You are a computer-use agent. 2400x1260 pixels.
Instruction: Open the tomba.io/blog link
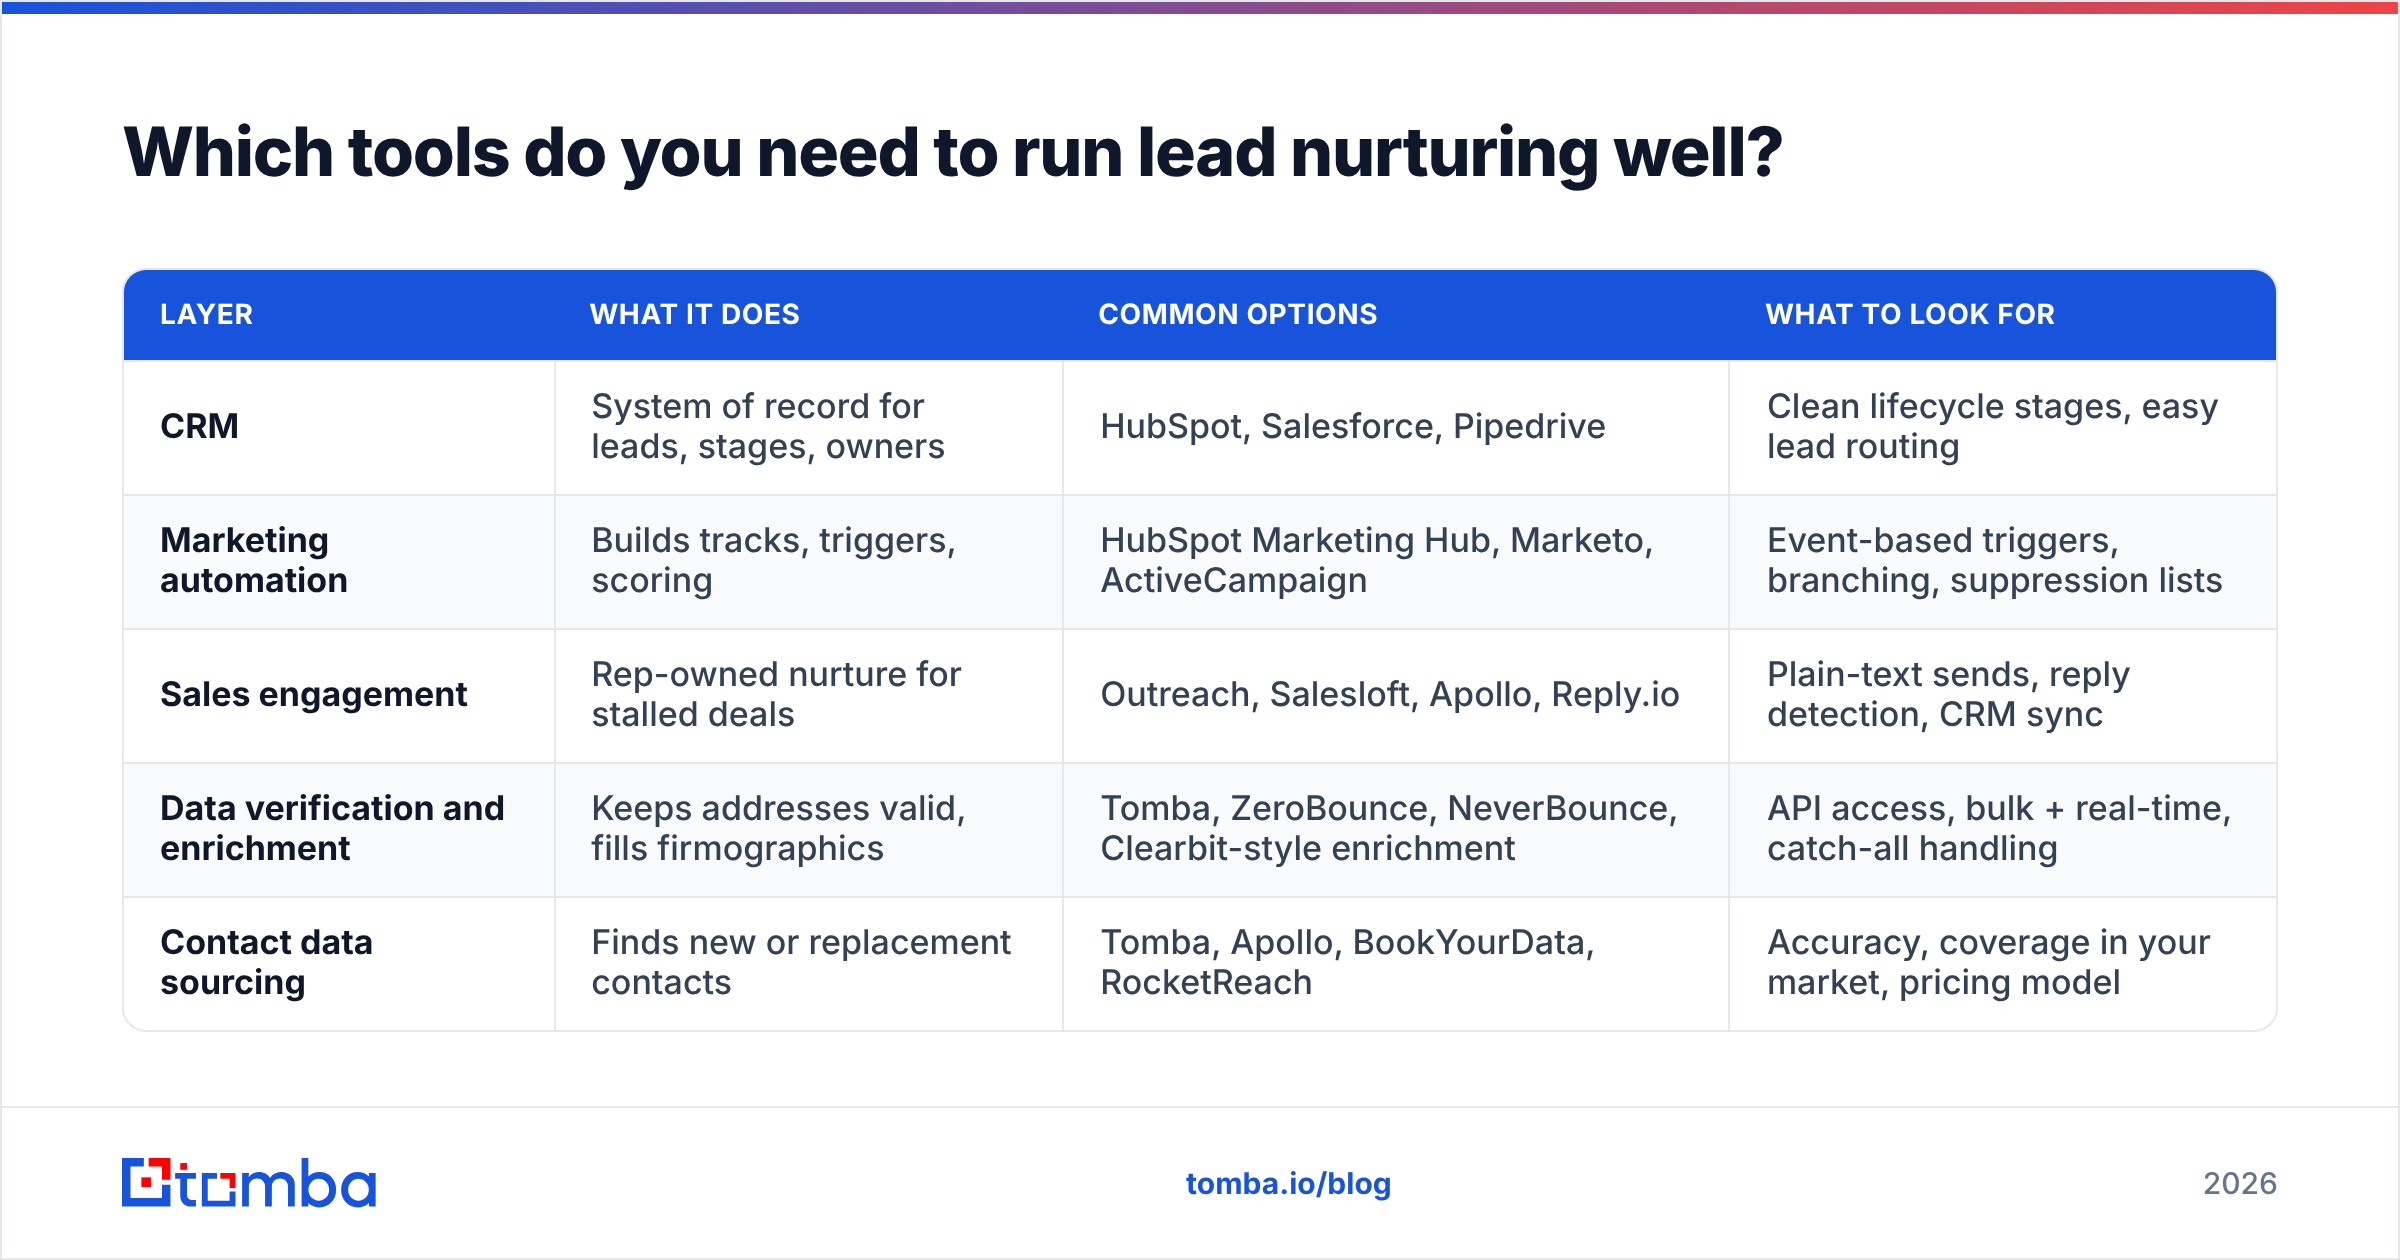click(1288, 1184)
